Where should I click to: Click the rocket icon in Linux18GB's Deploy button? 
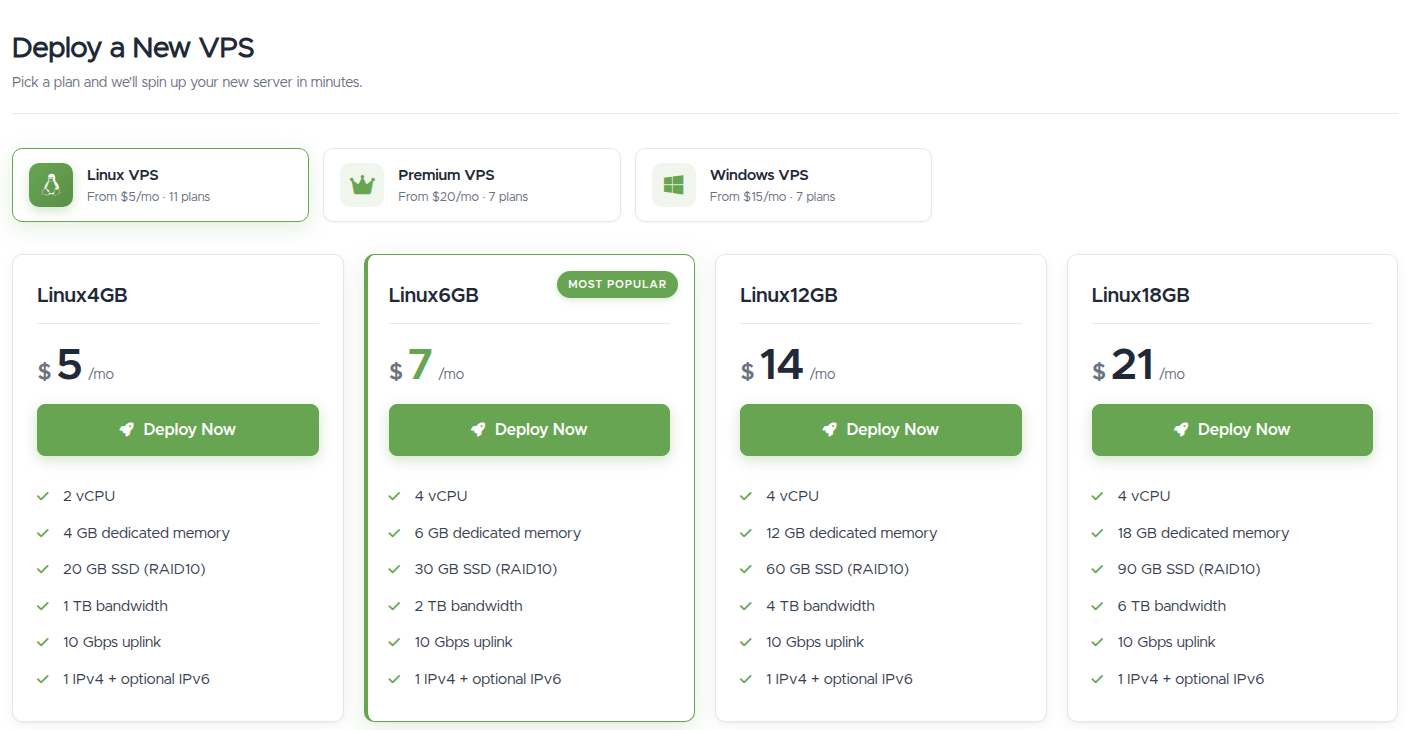pos(1181,430)
